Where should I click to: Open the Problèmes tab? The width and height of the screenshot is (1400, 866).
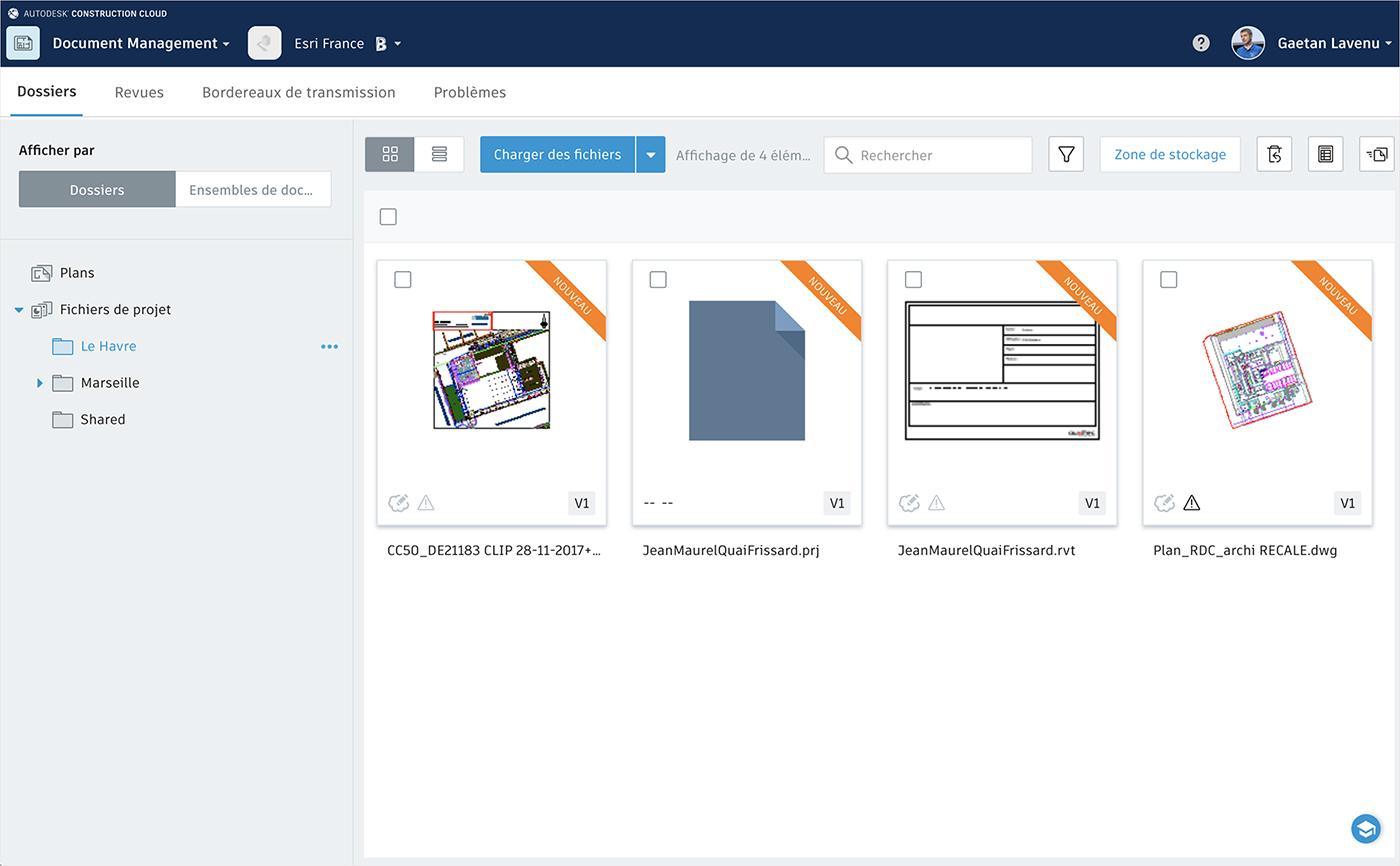[470, 92]
